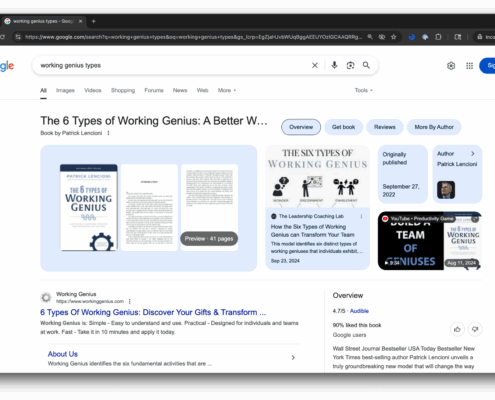
Task: Dislike this book with thumbs down
Action: 475,329
